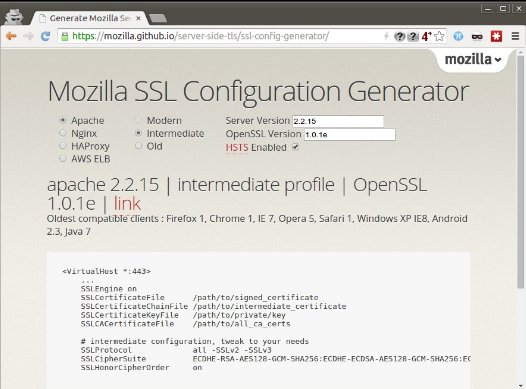Click the OpenSSL Version input field
Screen dimensions: 526x389
(x=350, y=134)
